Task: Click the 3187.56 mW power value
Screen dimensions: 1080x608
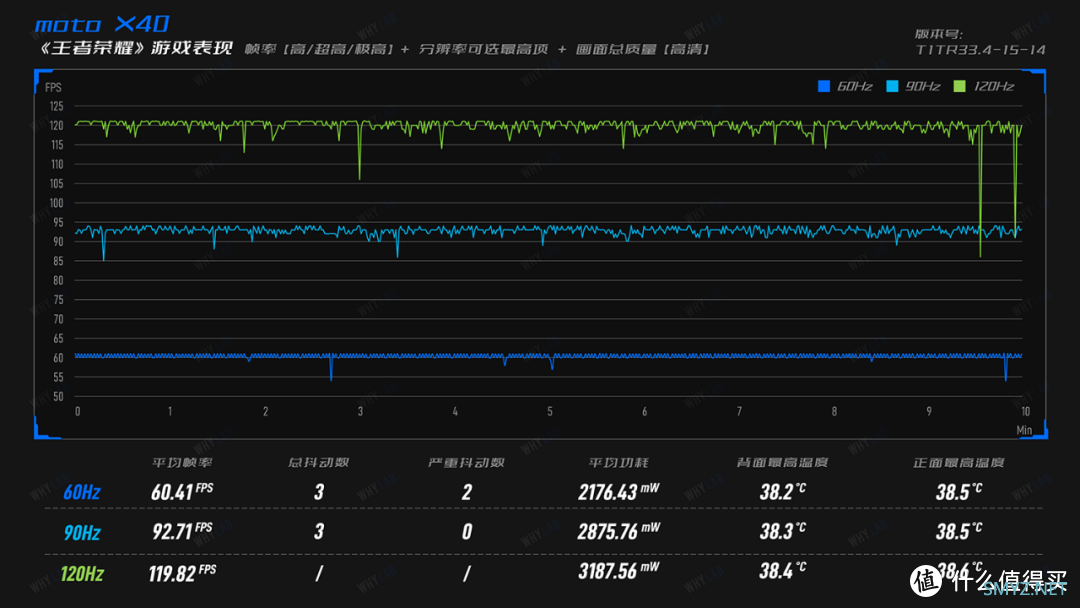Action: point(619,571)
